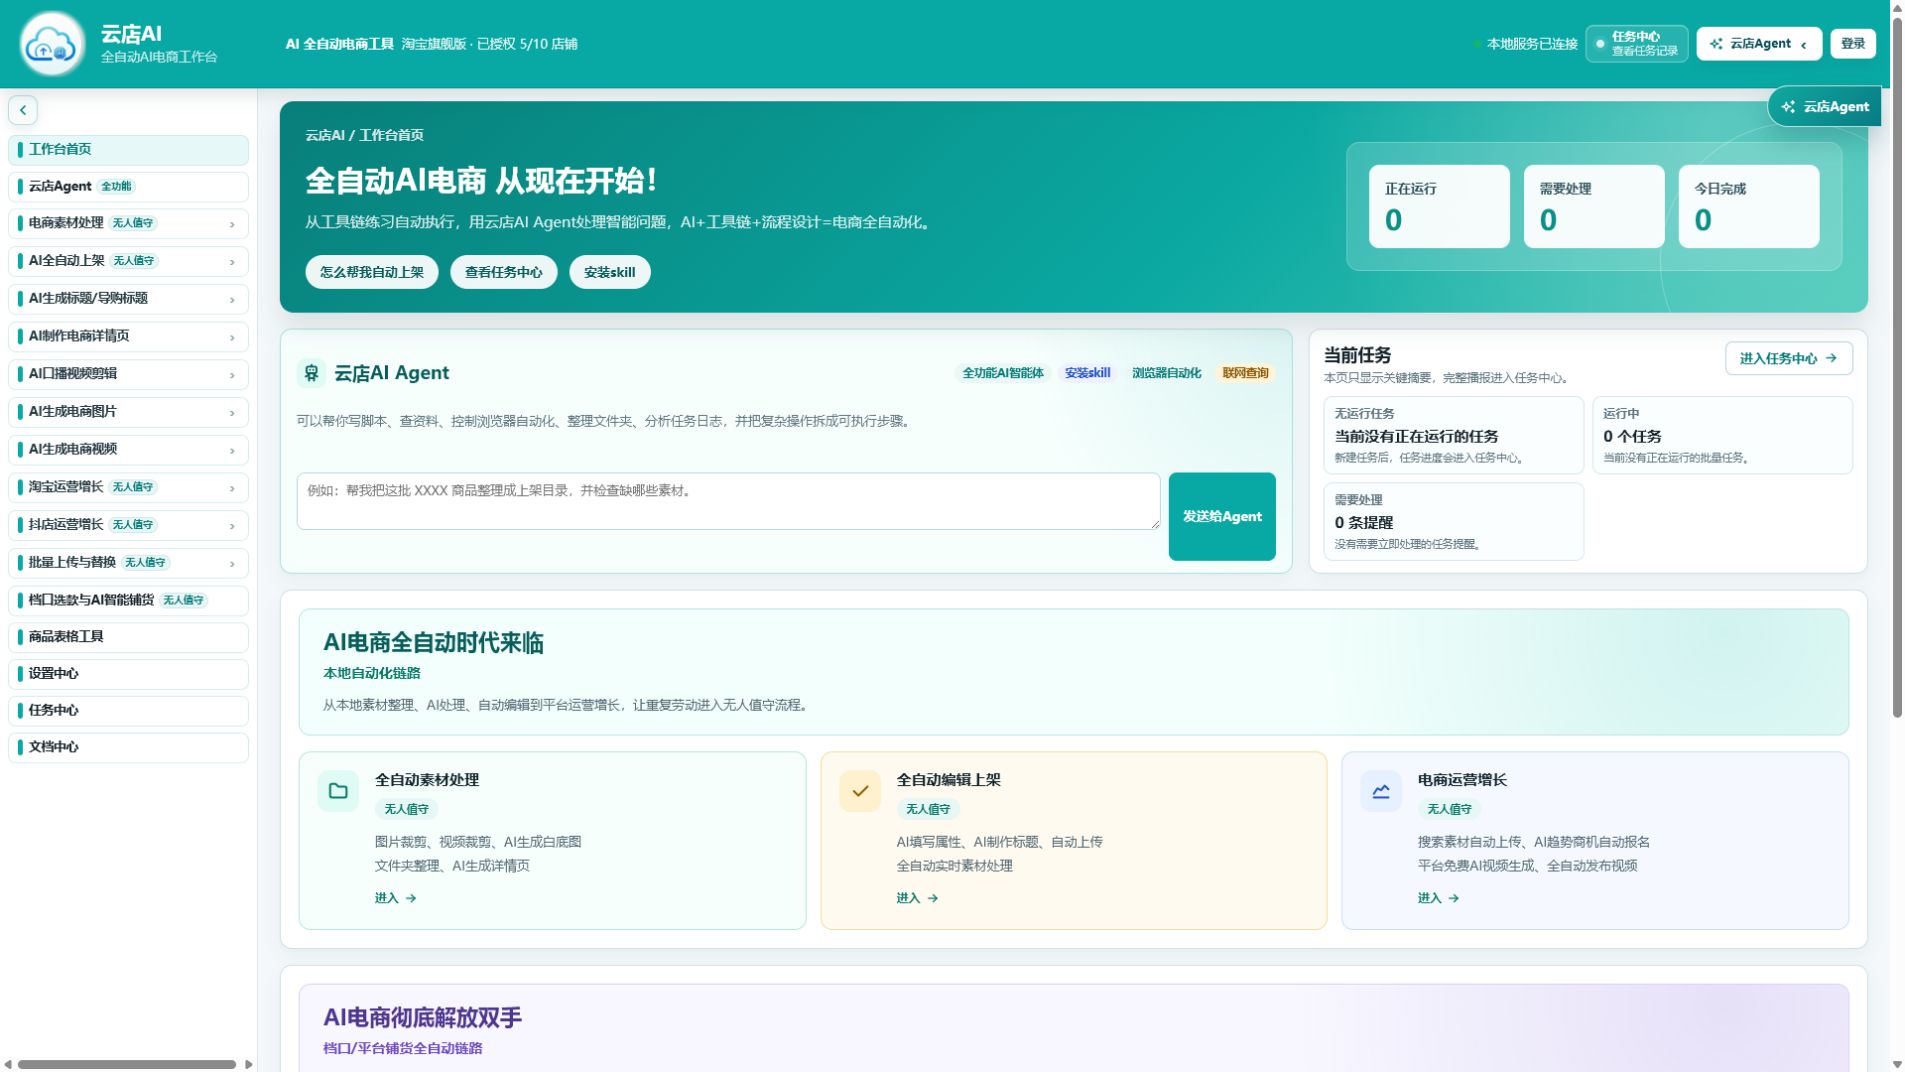1905x1072 pixels.
Task: Click 进入任务中心 button
Action: point(1789,358)
